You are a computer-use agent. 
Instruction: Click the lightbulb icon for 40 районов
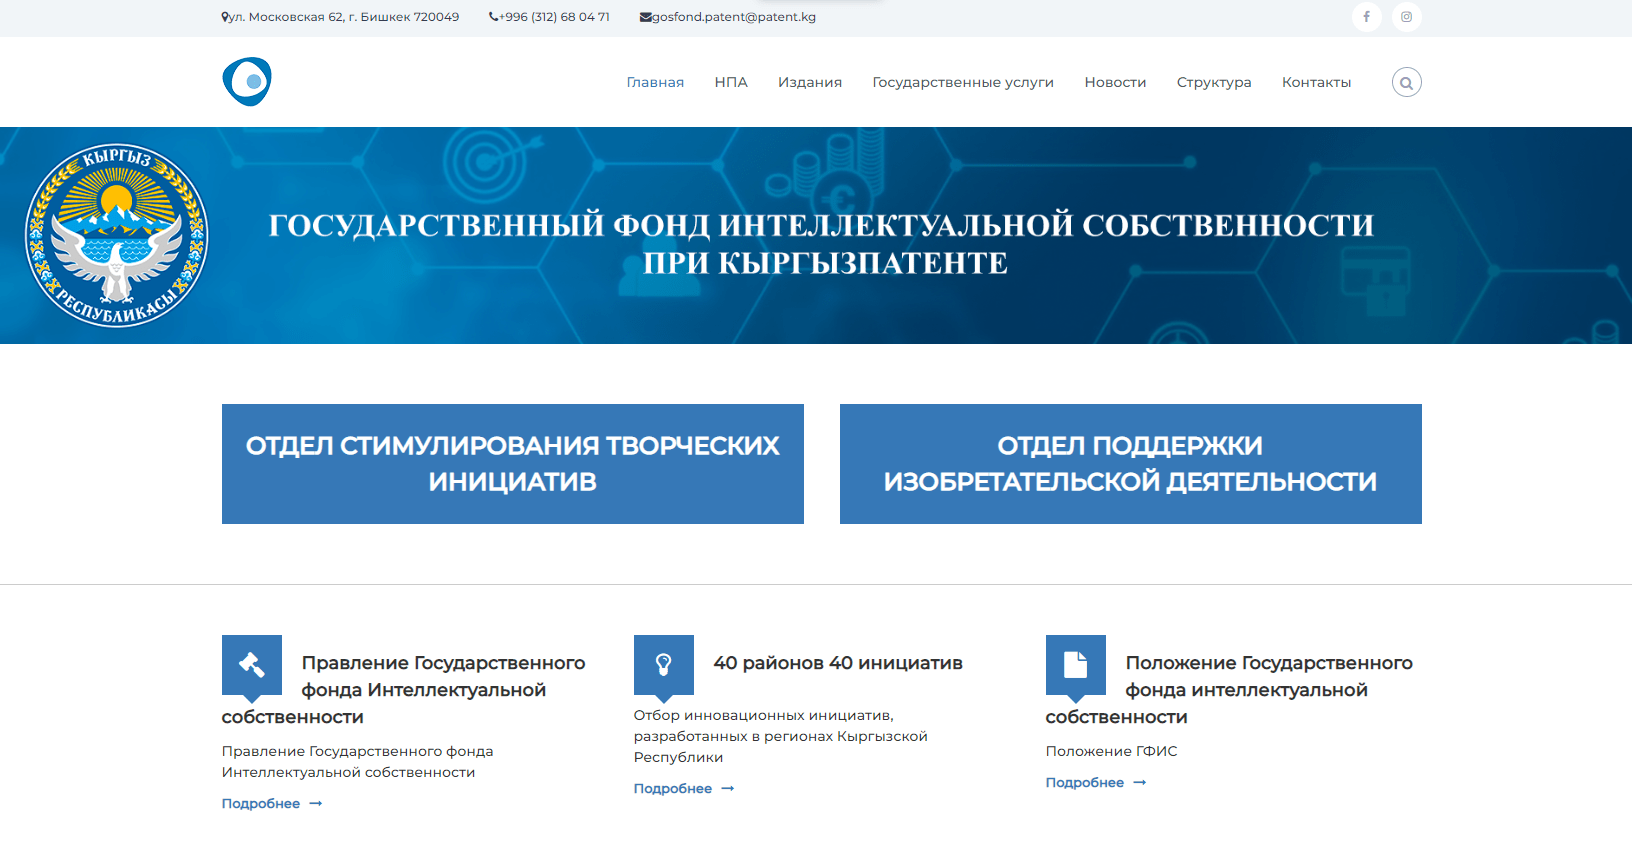click(664, 664)
